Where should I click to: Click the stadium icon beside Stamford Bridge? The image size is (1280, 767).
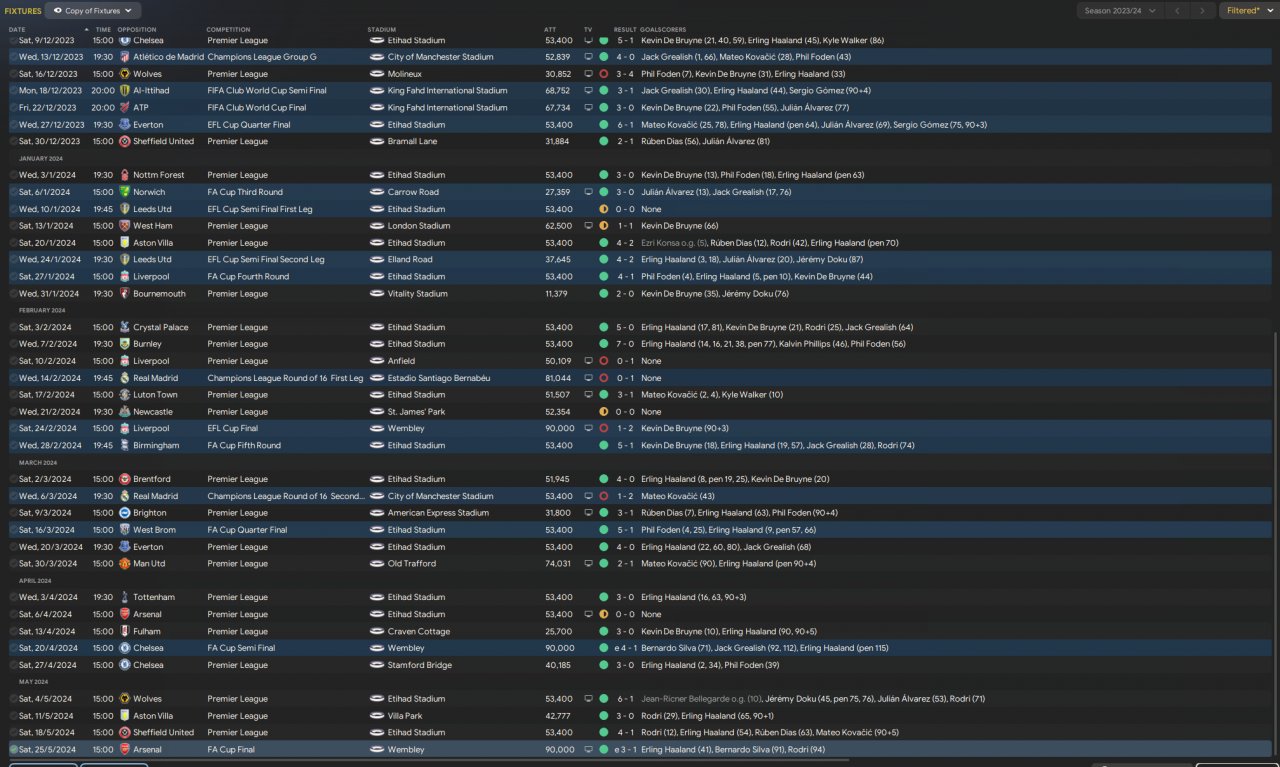tap(376, 665)
